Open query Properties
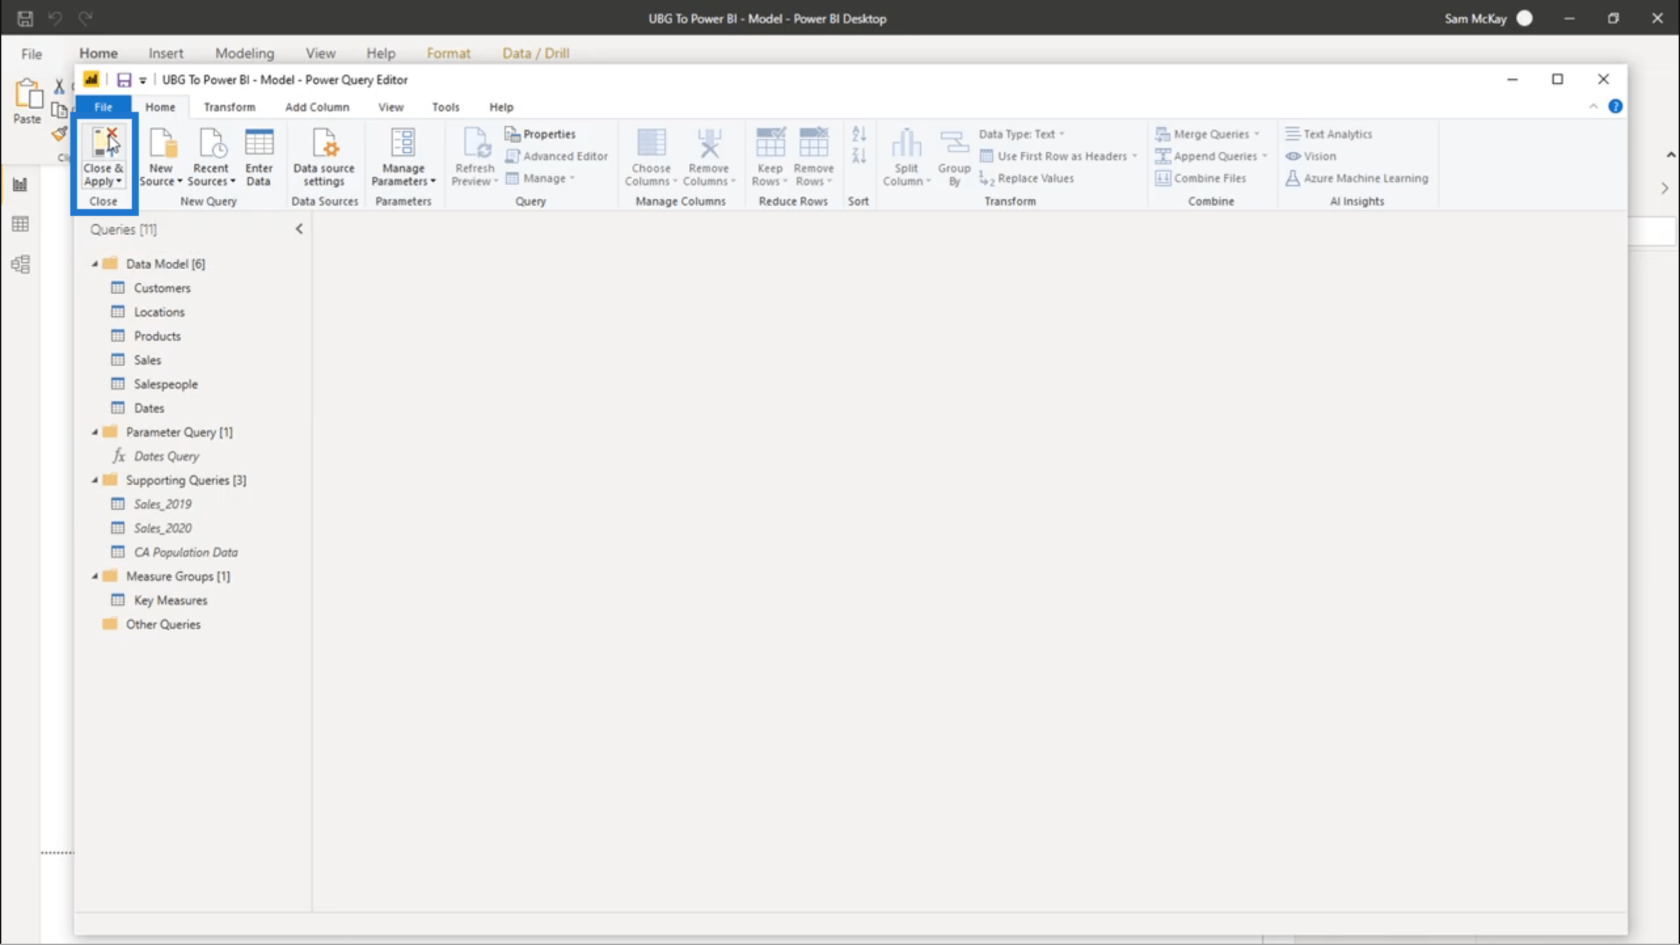Screen dimensions: 1680x945 coord(540,134)
